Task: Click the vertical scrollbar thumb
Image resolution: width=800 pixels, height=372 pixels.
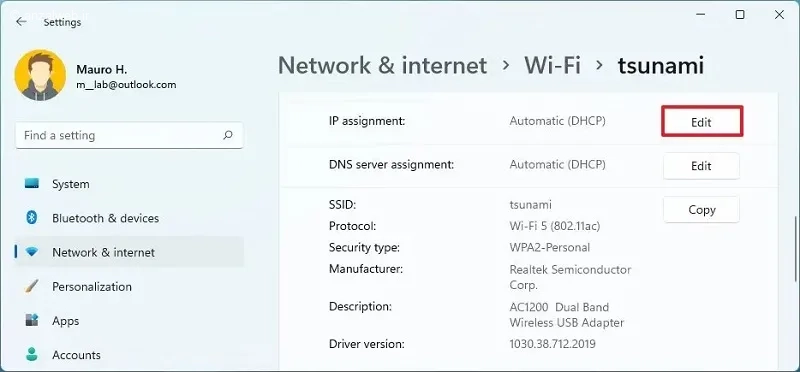Action: click(795, 249)
